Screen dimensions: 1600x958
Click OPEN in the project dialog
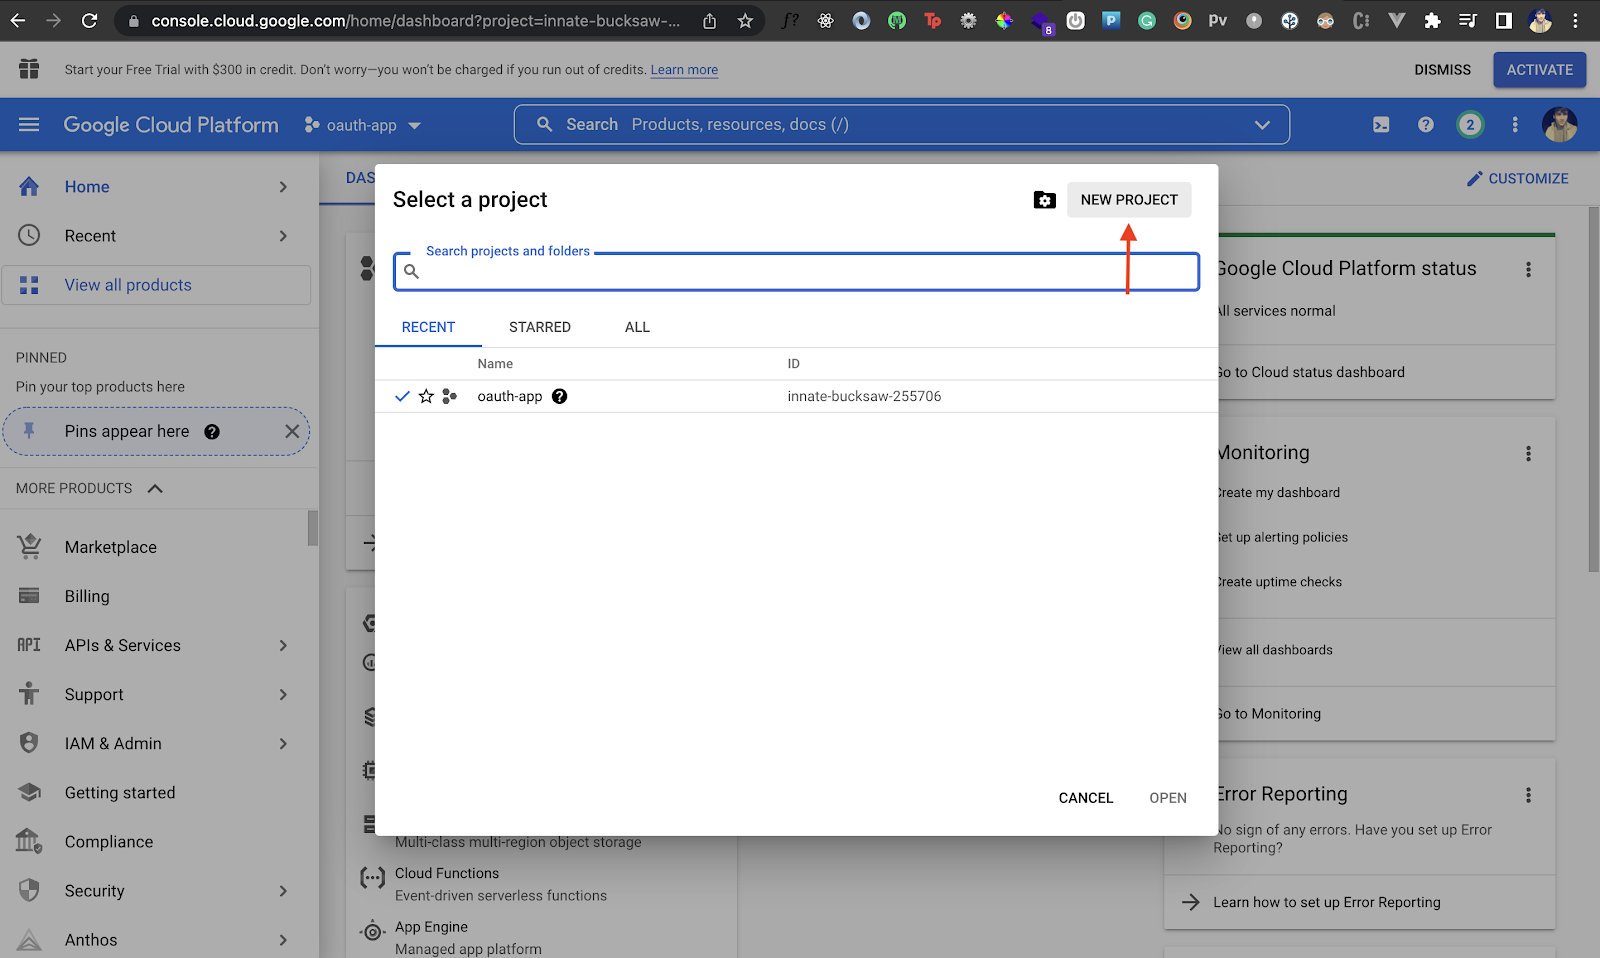pyautogui.click(x=1168, y=798)
